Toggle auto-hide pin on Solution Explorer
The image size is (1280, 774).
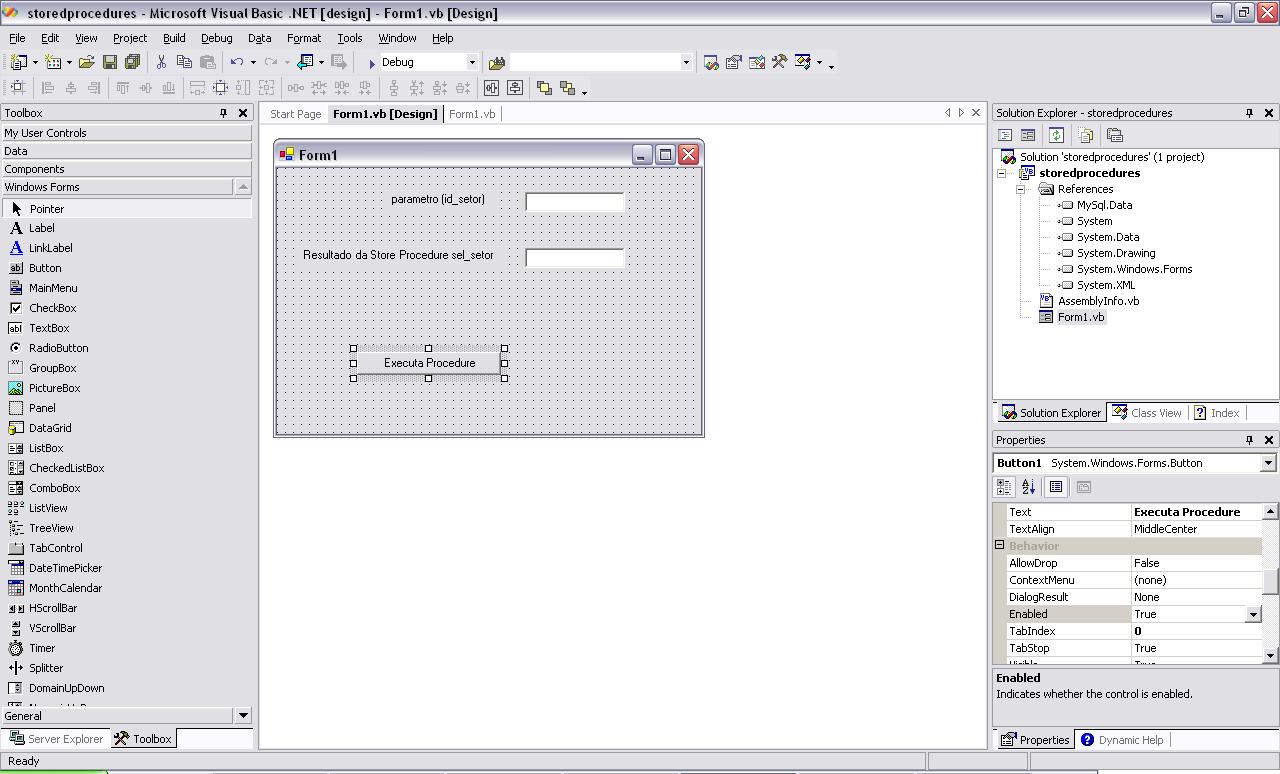pyautogui.click(x=1249, y=113)
